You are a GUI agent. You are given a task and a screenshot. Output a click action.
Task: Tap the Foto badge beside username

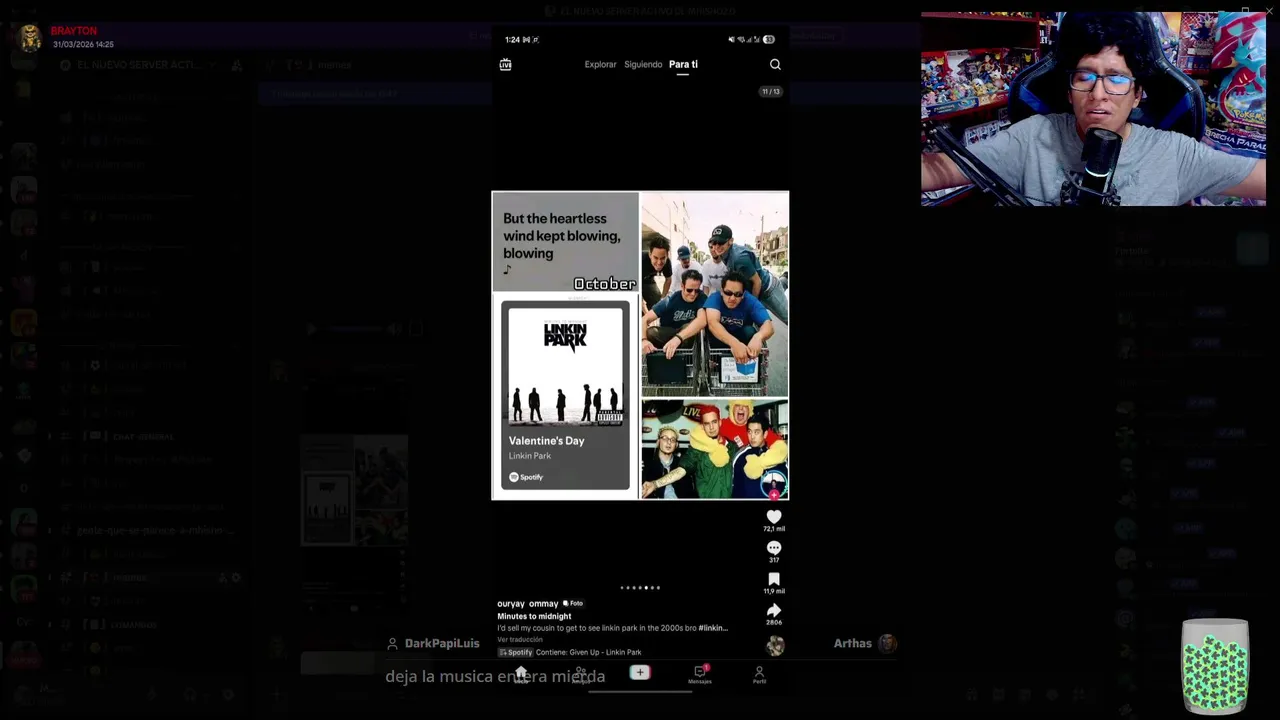click(x=573, y=603)
